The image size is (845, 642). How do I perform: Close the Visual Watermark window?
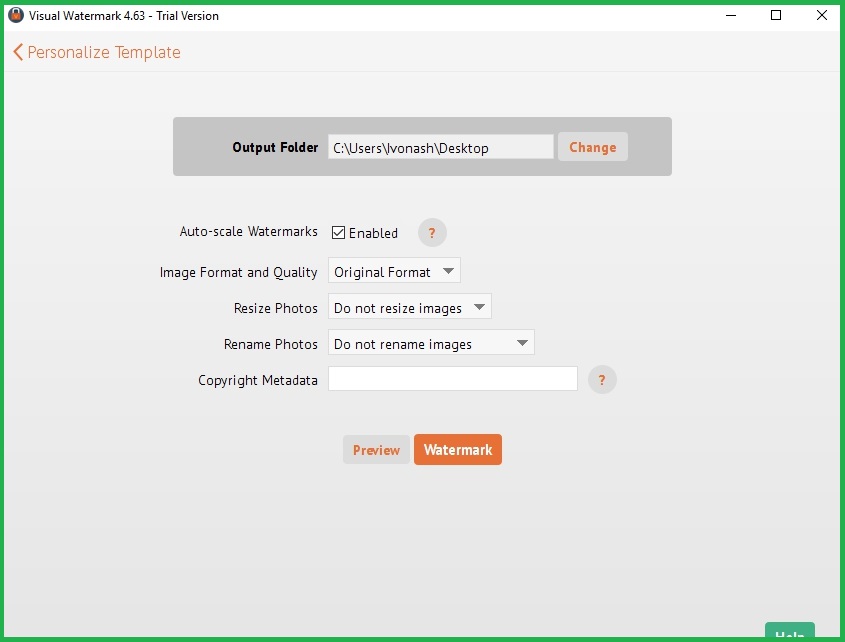click(822, 15)
